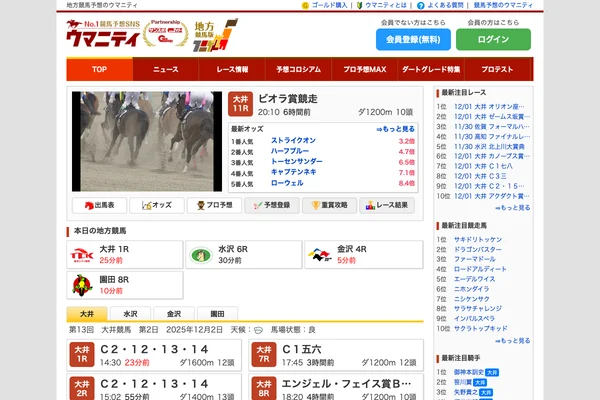Image resolution: width=600 pixels, height=400 pixels.
Task: Open the ビオラ賞競走 race title
Action: (288, 99)
